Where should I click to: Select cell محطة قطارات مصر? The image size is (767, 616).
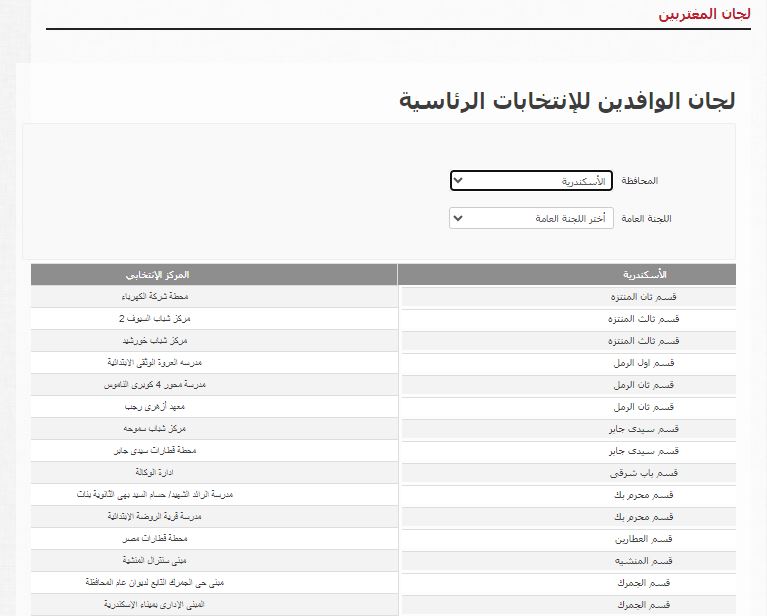[214, 539]
